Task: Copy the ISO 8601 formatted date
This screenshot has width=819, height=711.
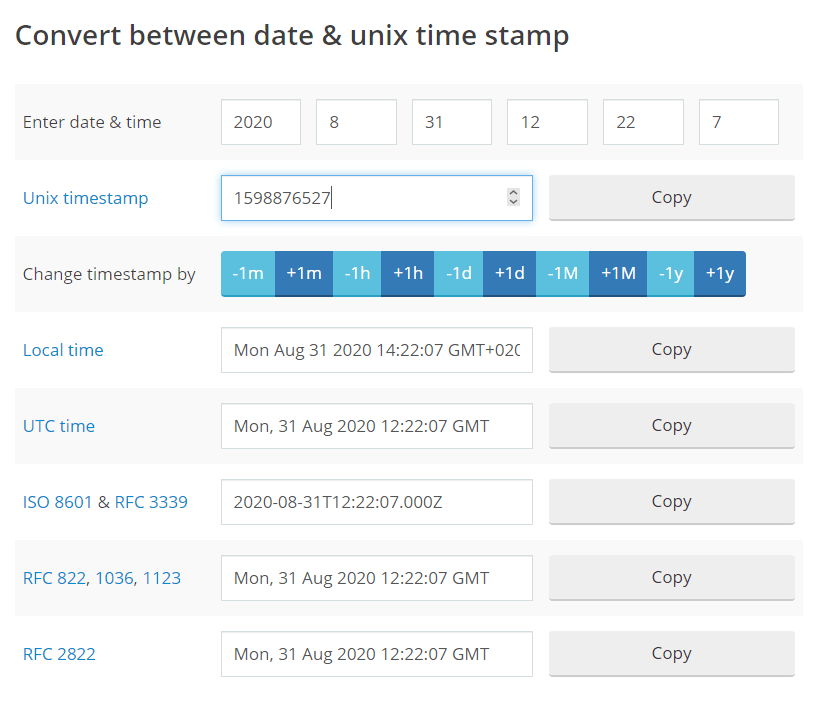Action: point(671,501)
